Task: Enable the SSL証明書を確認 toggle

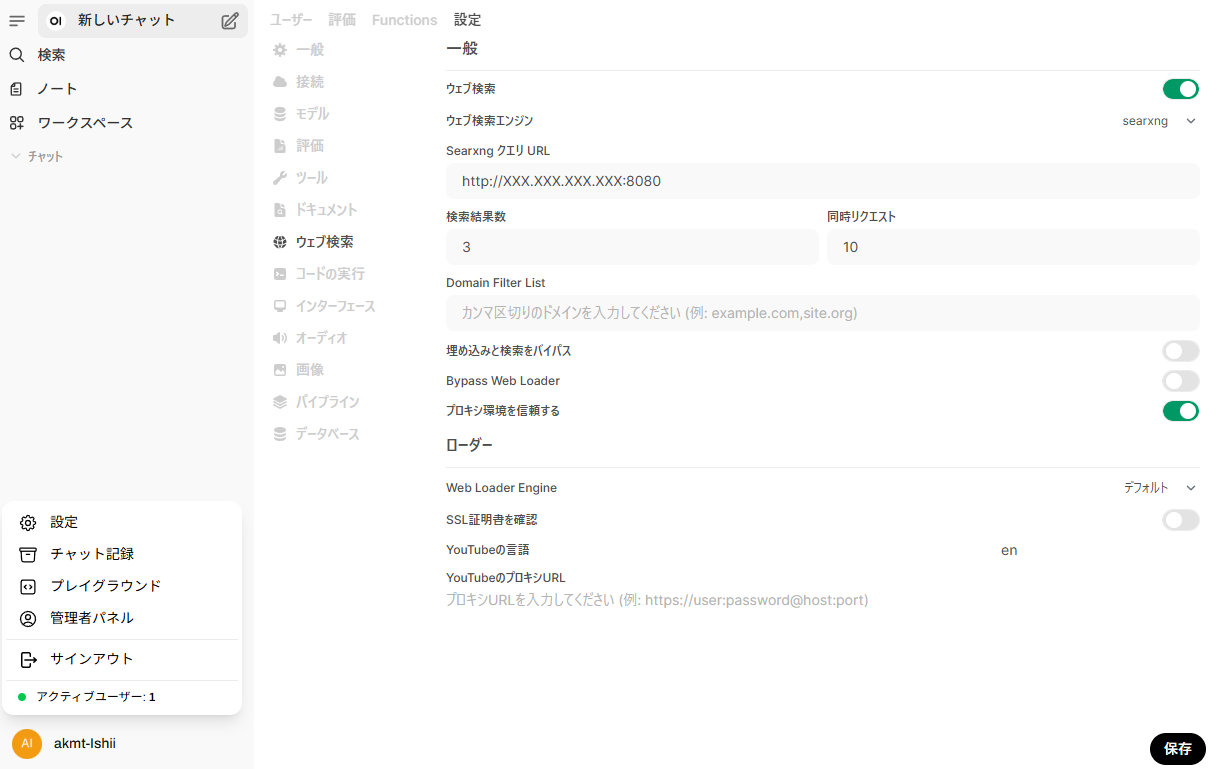Action: 1181,520
